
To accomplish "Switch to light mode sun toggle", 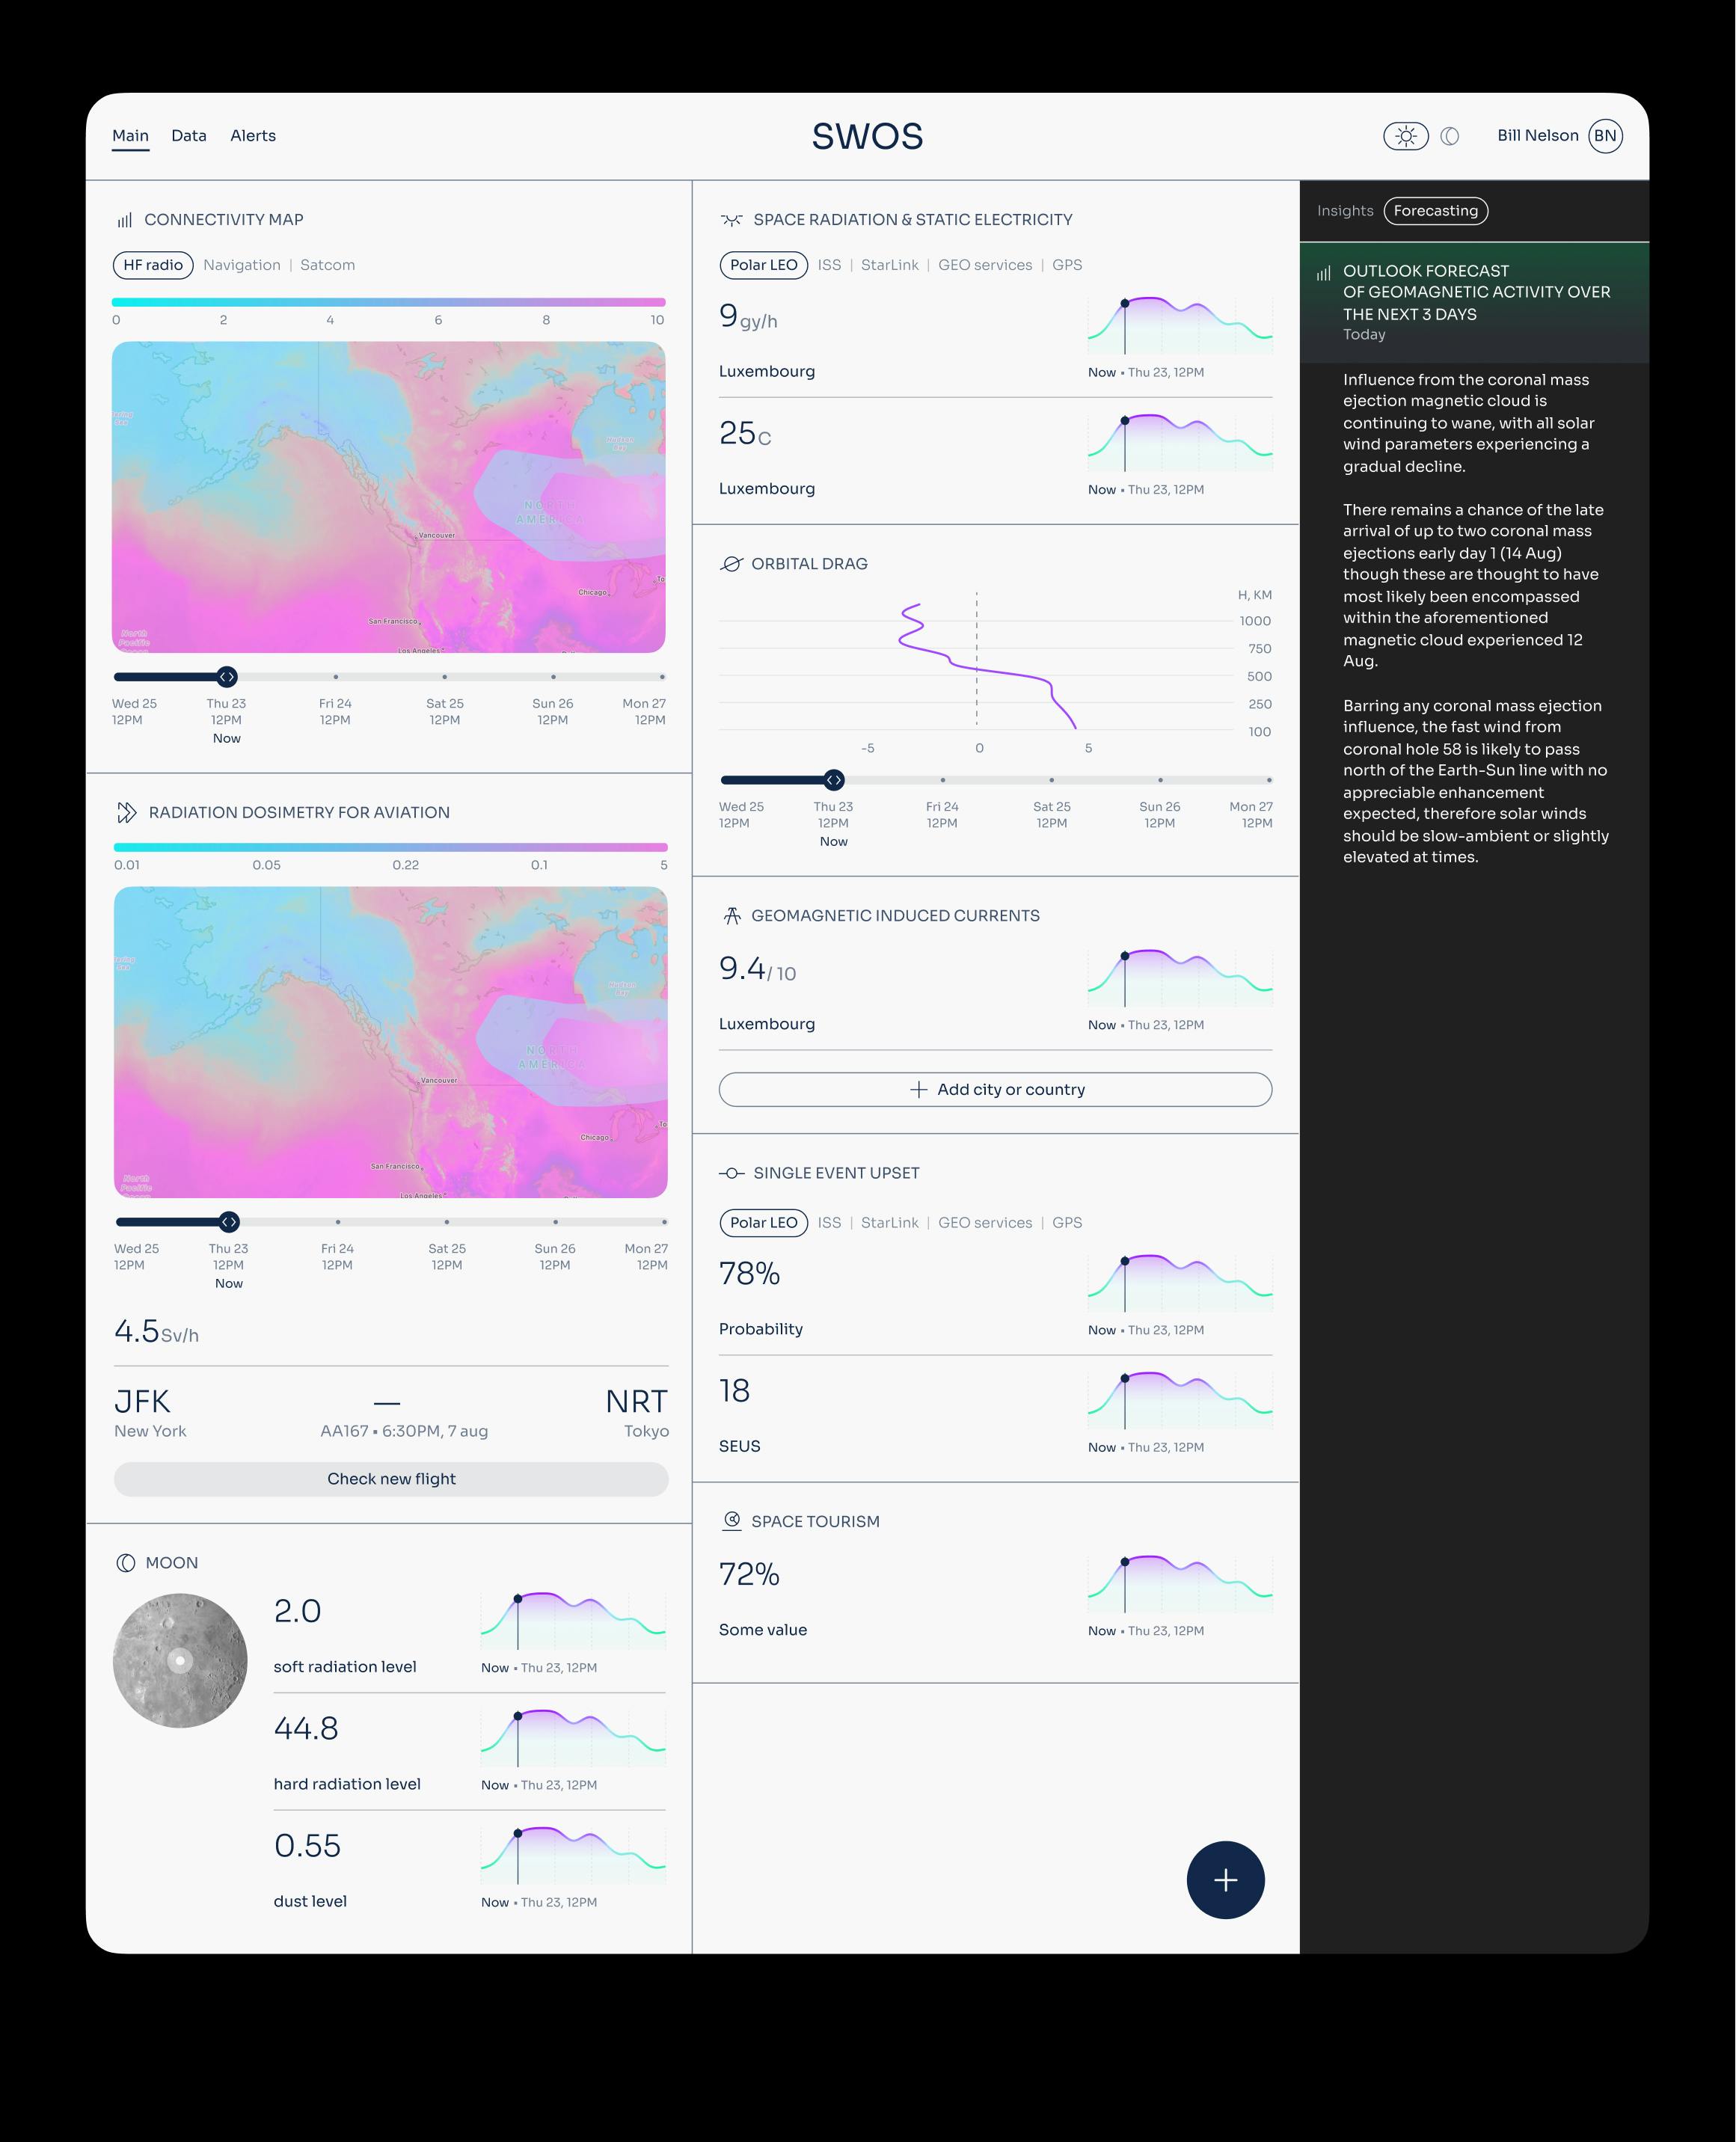I will pyautogui.click(x=1405, y=136).
